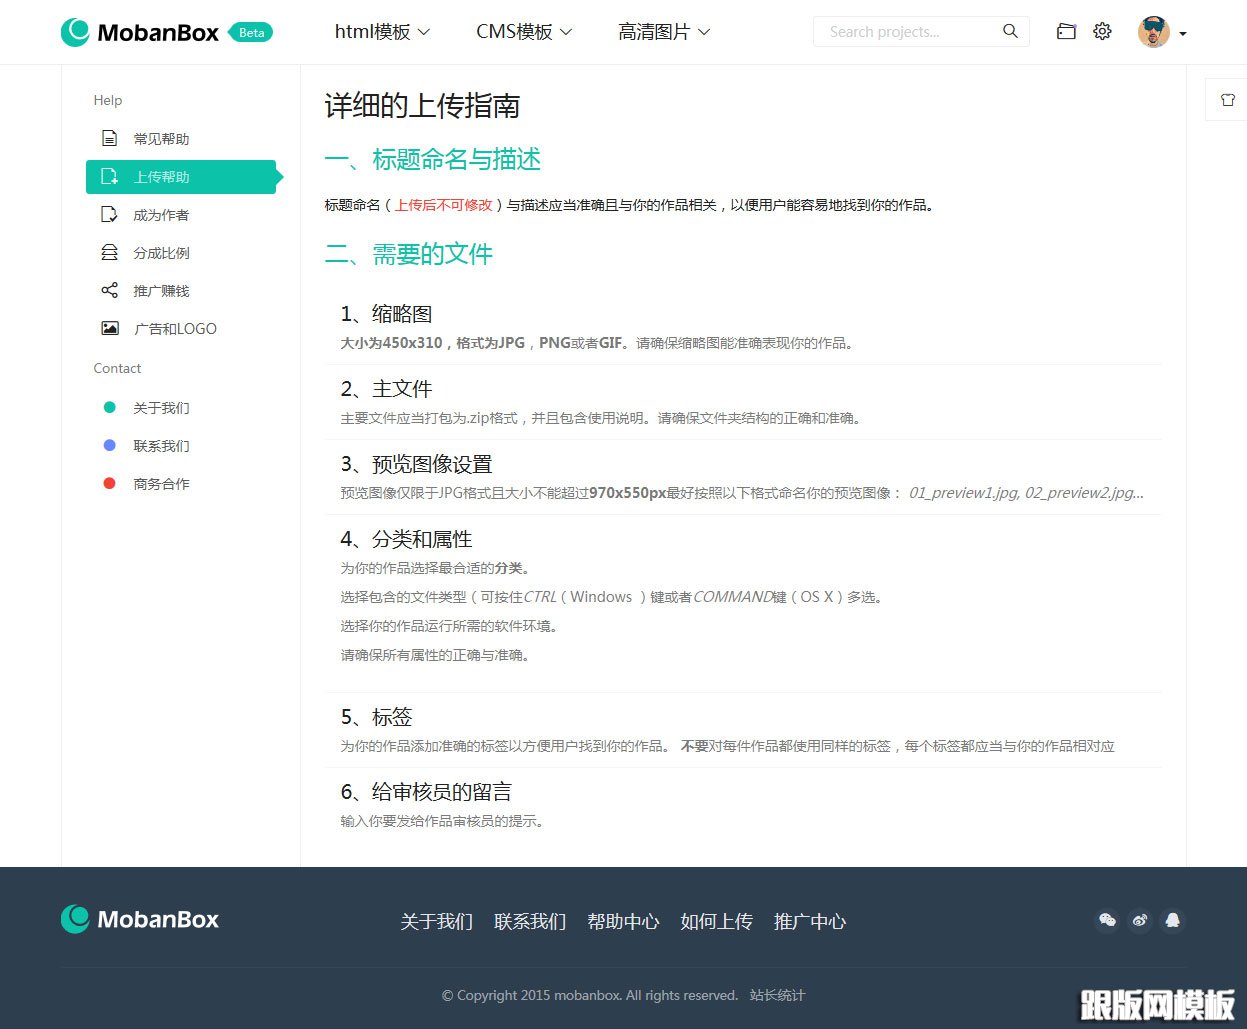The height and width of the screenshot is (1029, 1247).
Task: Click the 帮助中心 footer link
Action: tap(623, 921)
